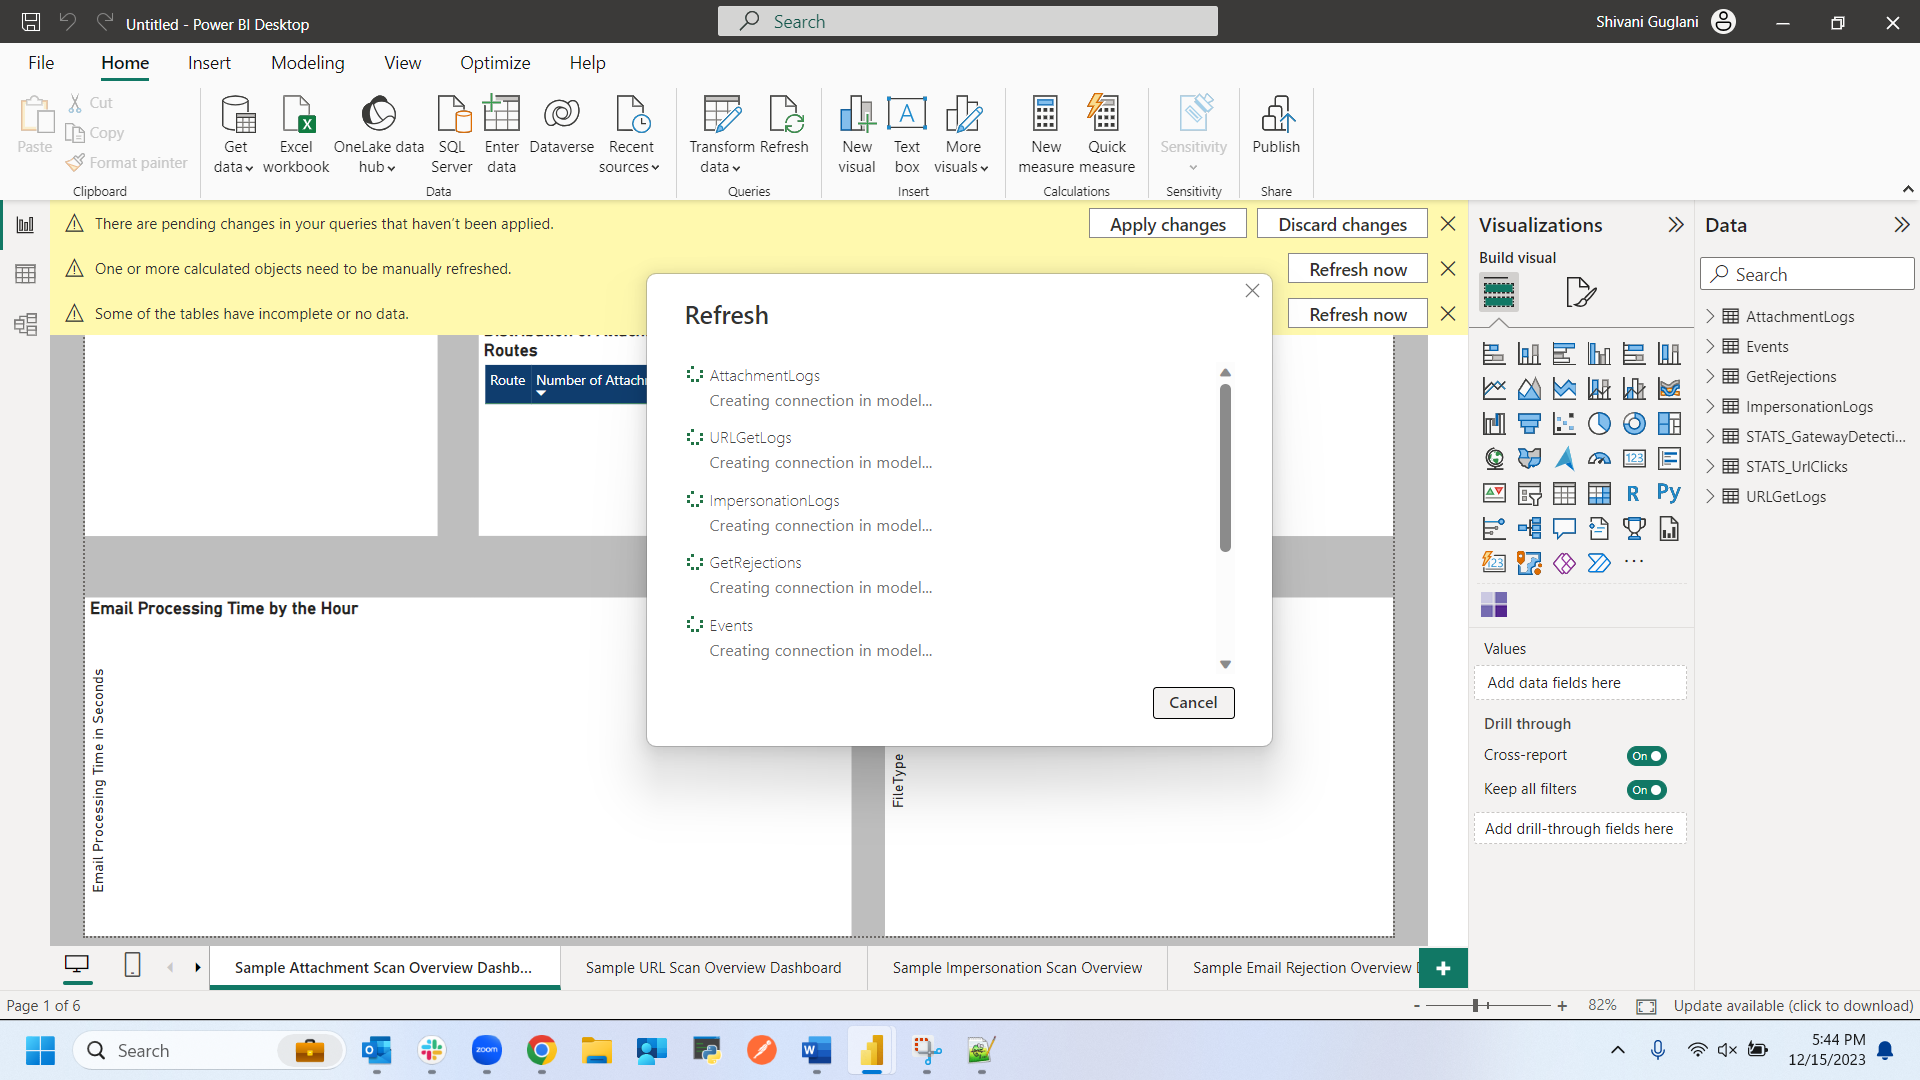Collapse the Visualizations pane
Viewport: 1920px width, 1080px height.
(x=1676, y=225)
